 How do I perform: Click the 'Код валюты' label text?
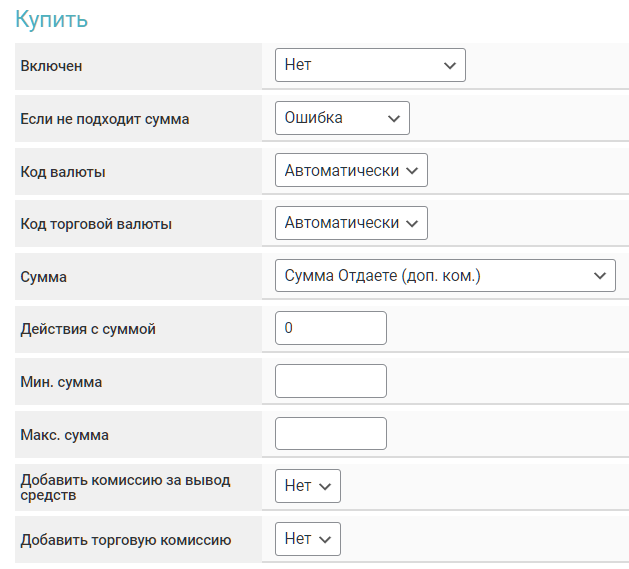pos(63,172)
